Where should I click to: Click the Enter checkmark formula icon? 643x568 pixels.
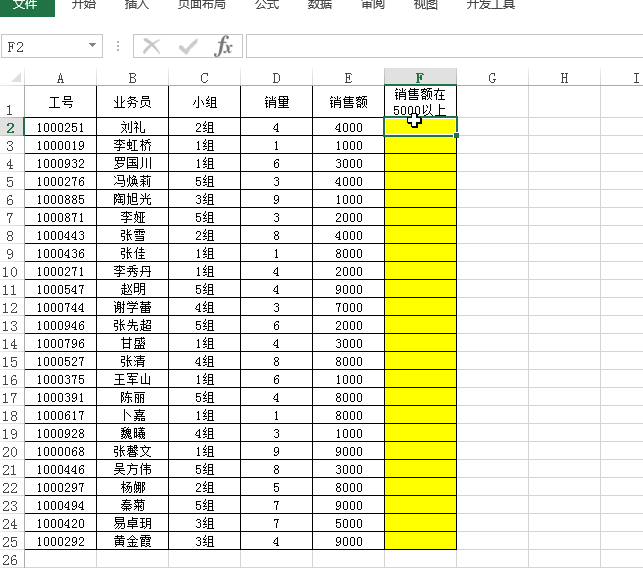188,46
